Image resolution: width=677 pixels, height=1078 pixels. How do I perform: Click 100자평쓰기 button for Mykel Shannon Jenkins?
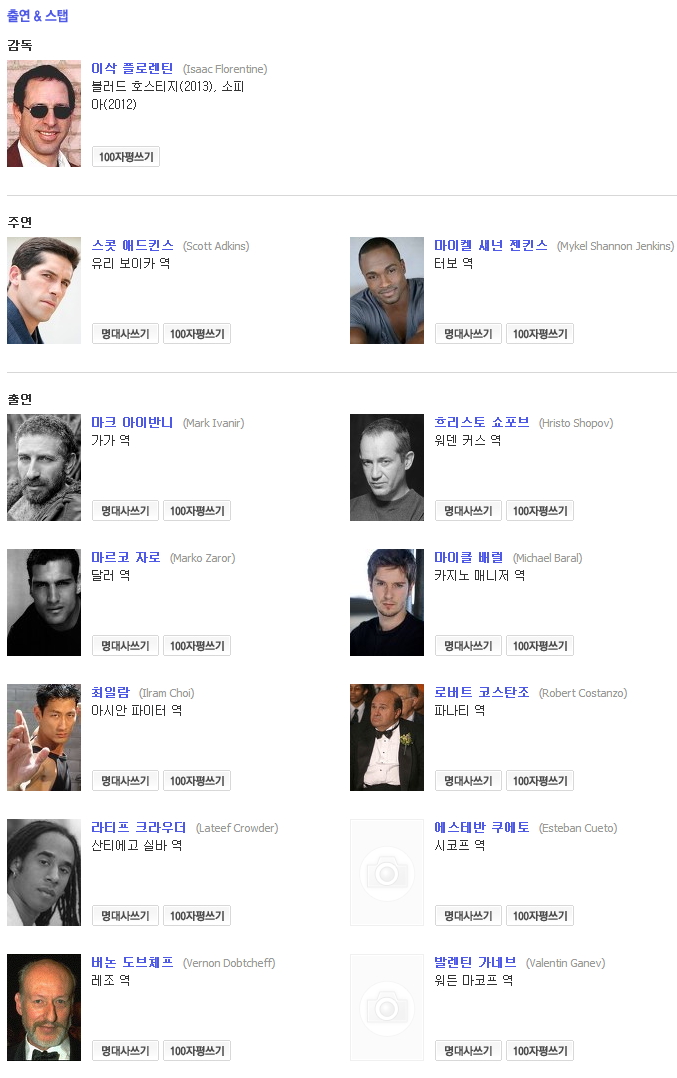click(x=540, y=333)
